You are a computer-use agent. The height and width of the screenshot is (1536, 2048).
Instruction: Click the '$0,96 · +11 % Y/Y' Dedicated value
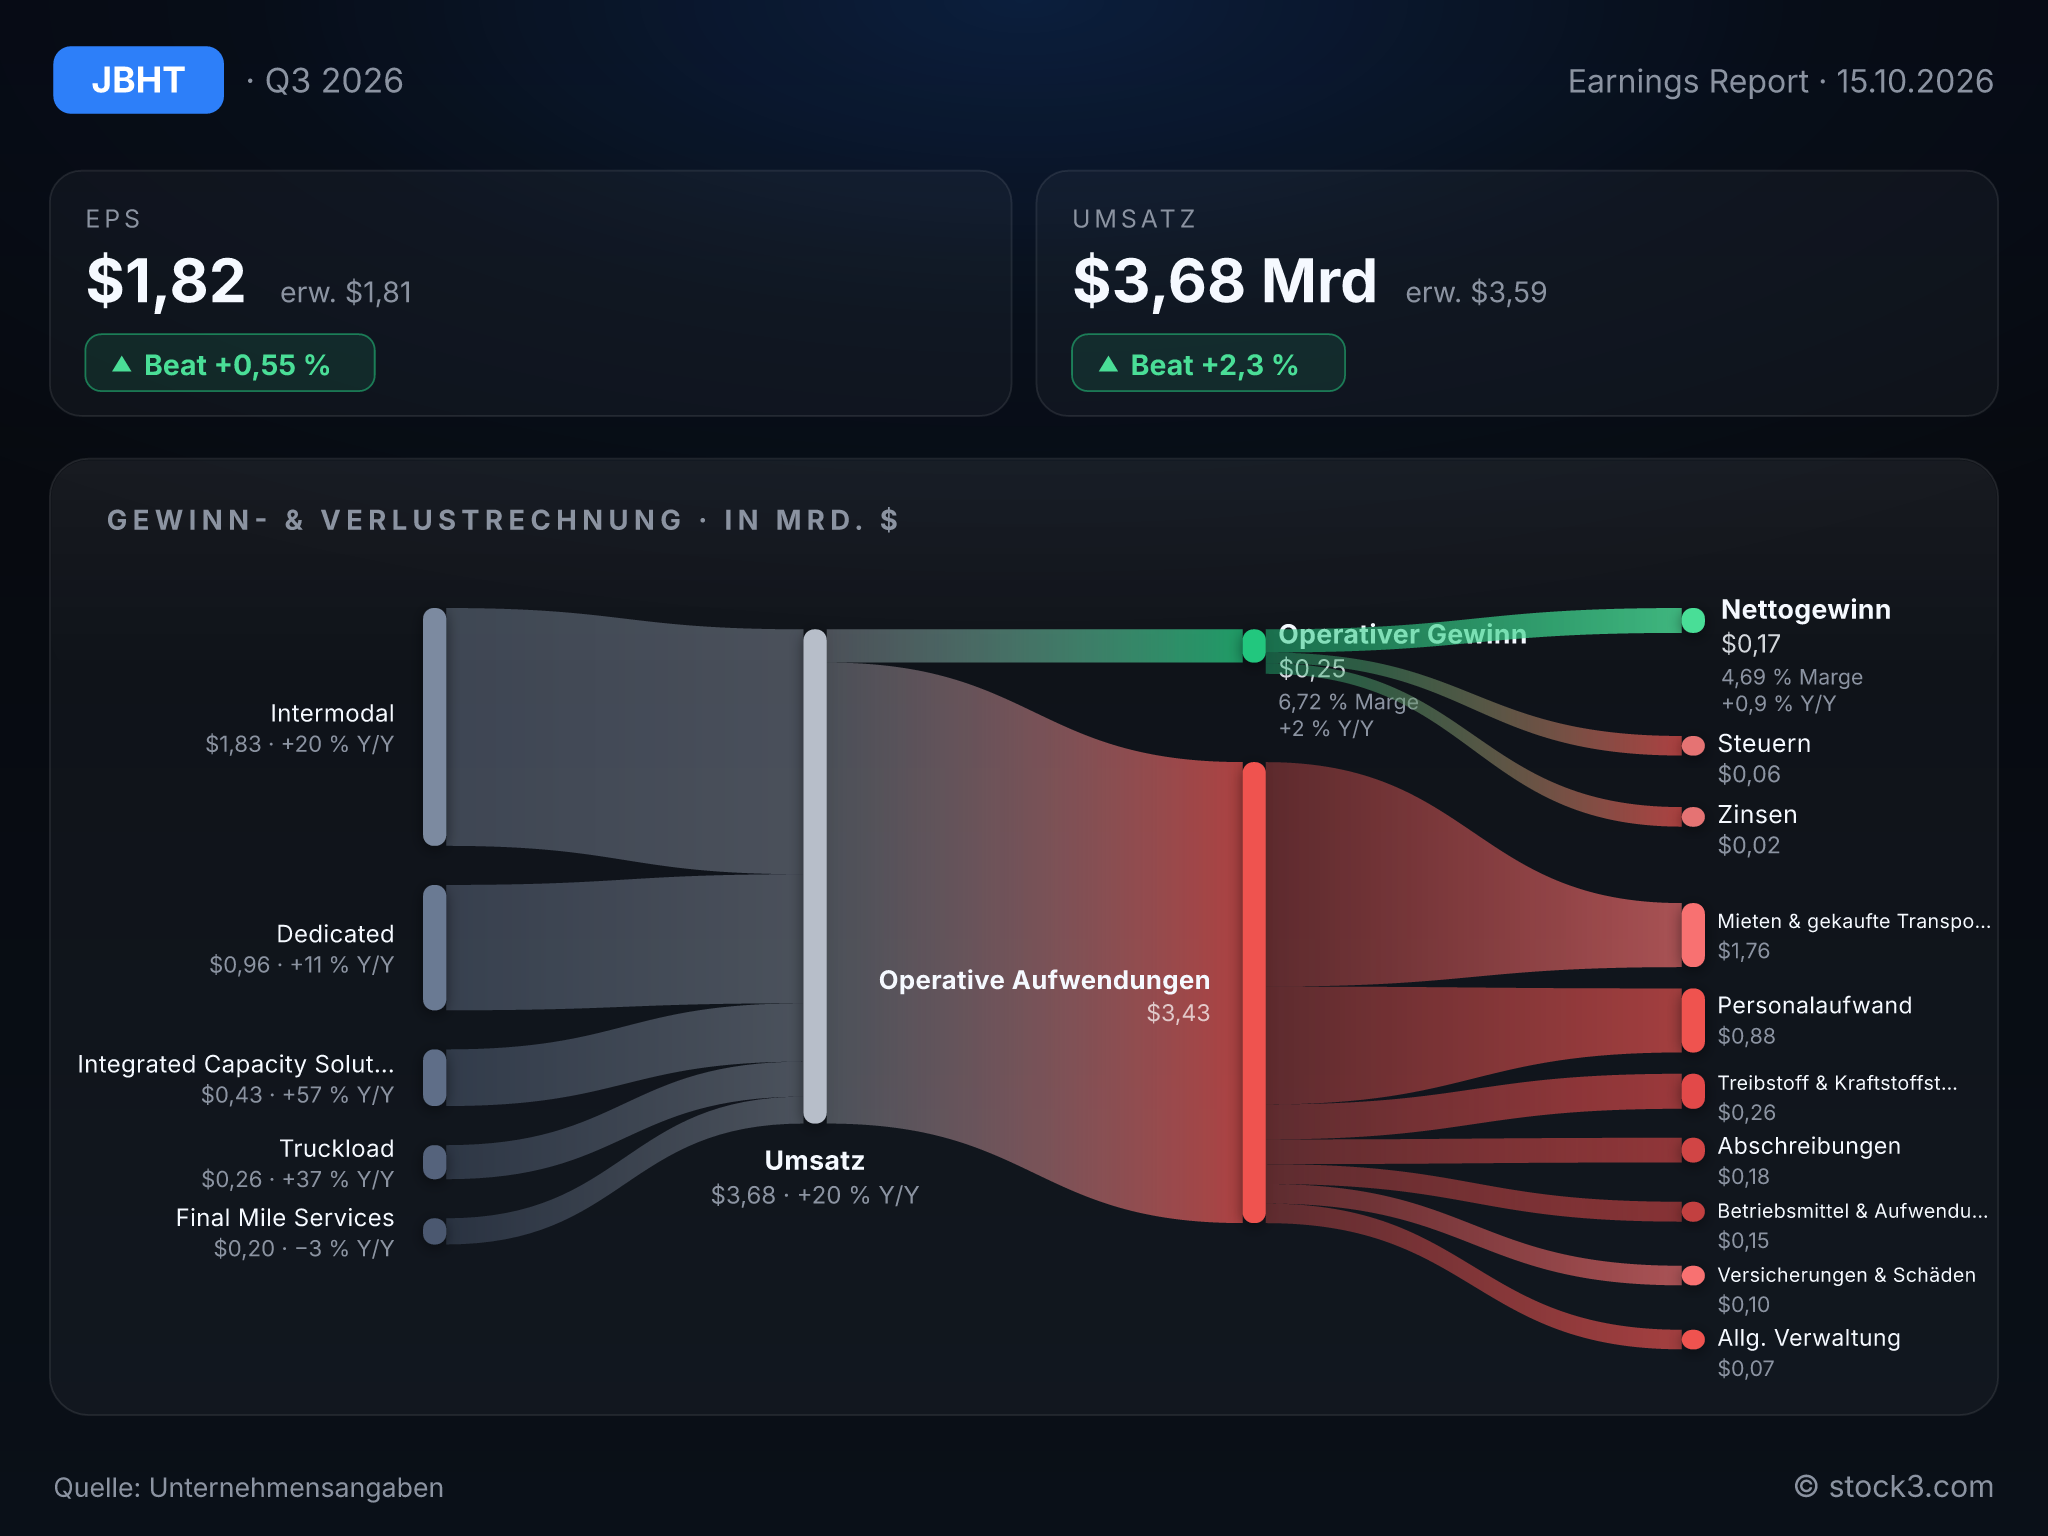(302, 965)
